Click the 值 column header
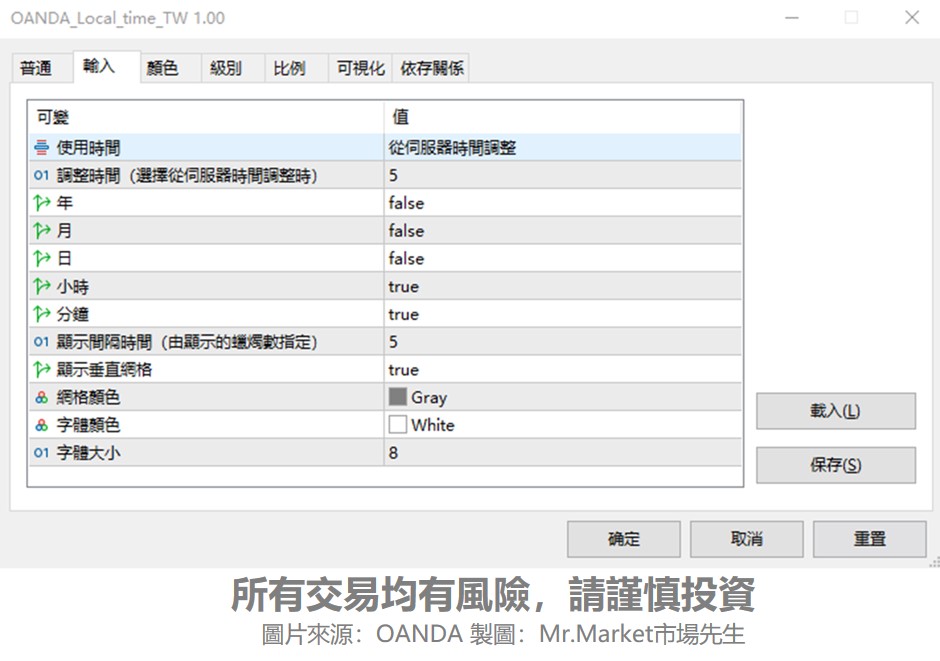The height and width of the screenshot is (661, 940). pos(562,117)
